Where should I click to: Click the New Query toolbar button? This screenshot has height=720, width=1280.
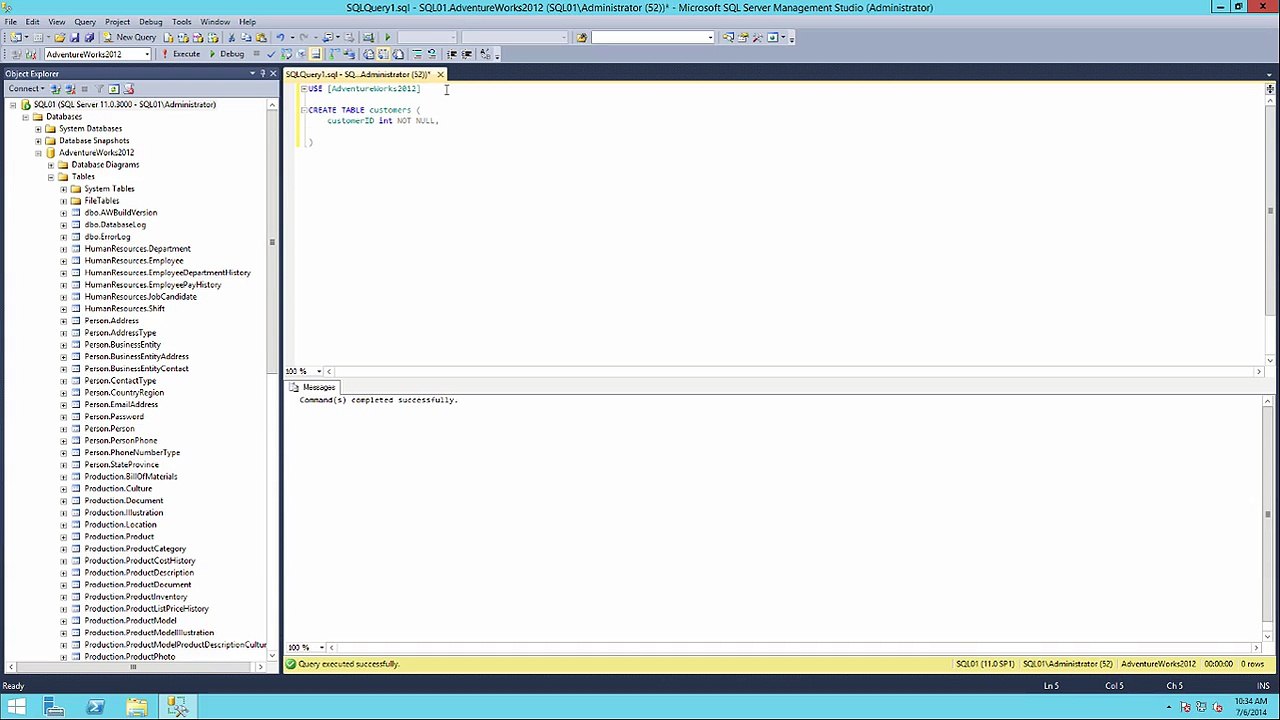pyautogui.click(x=129, y=37)
